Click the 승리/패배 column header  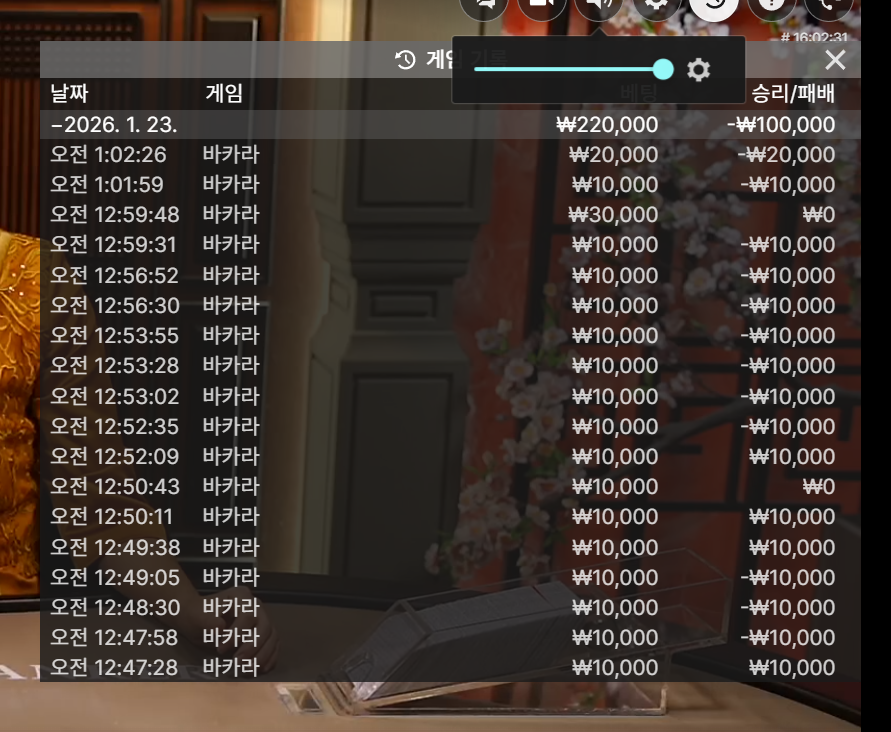click(x=793, y=93)
